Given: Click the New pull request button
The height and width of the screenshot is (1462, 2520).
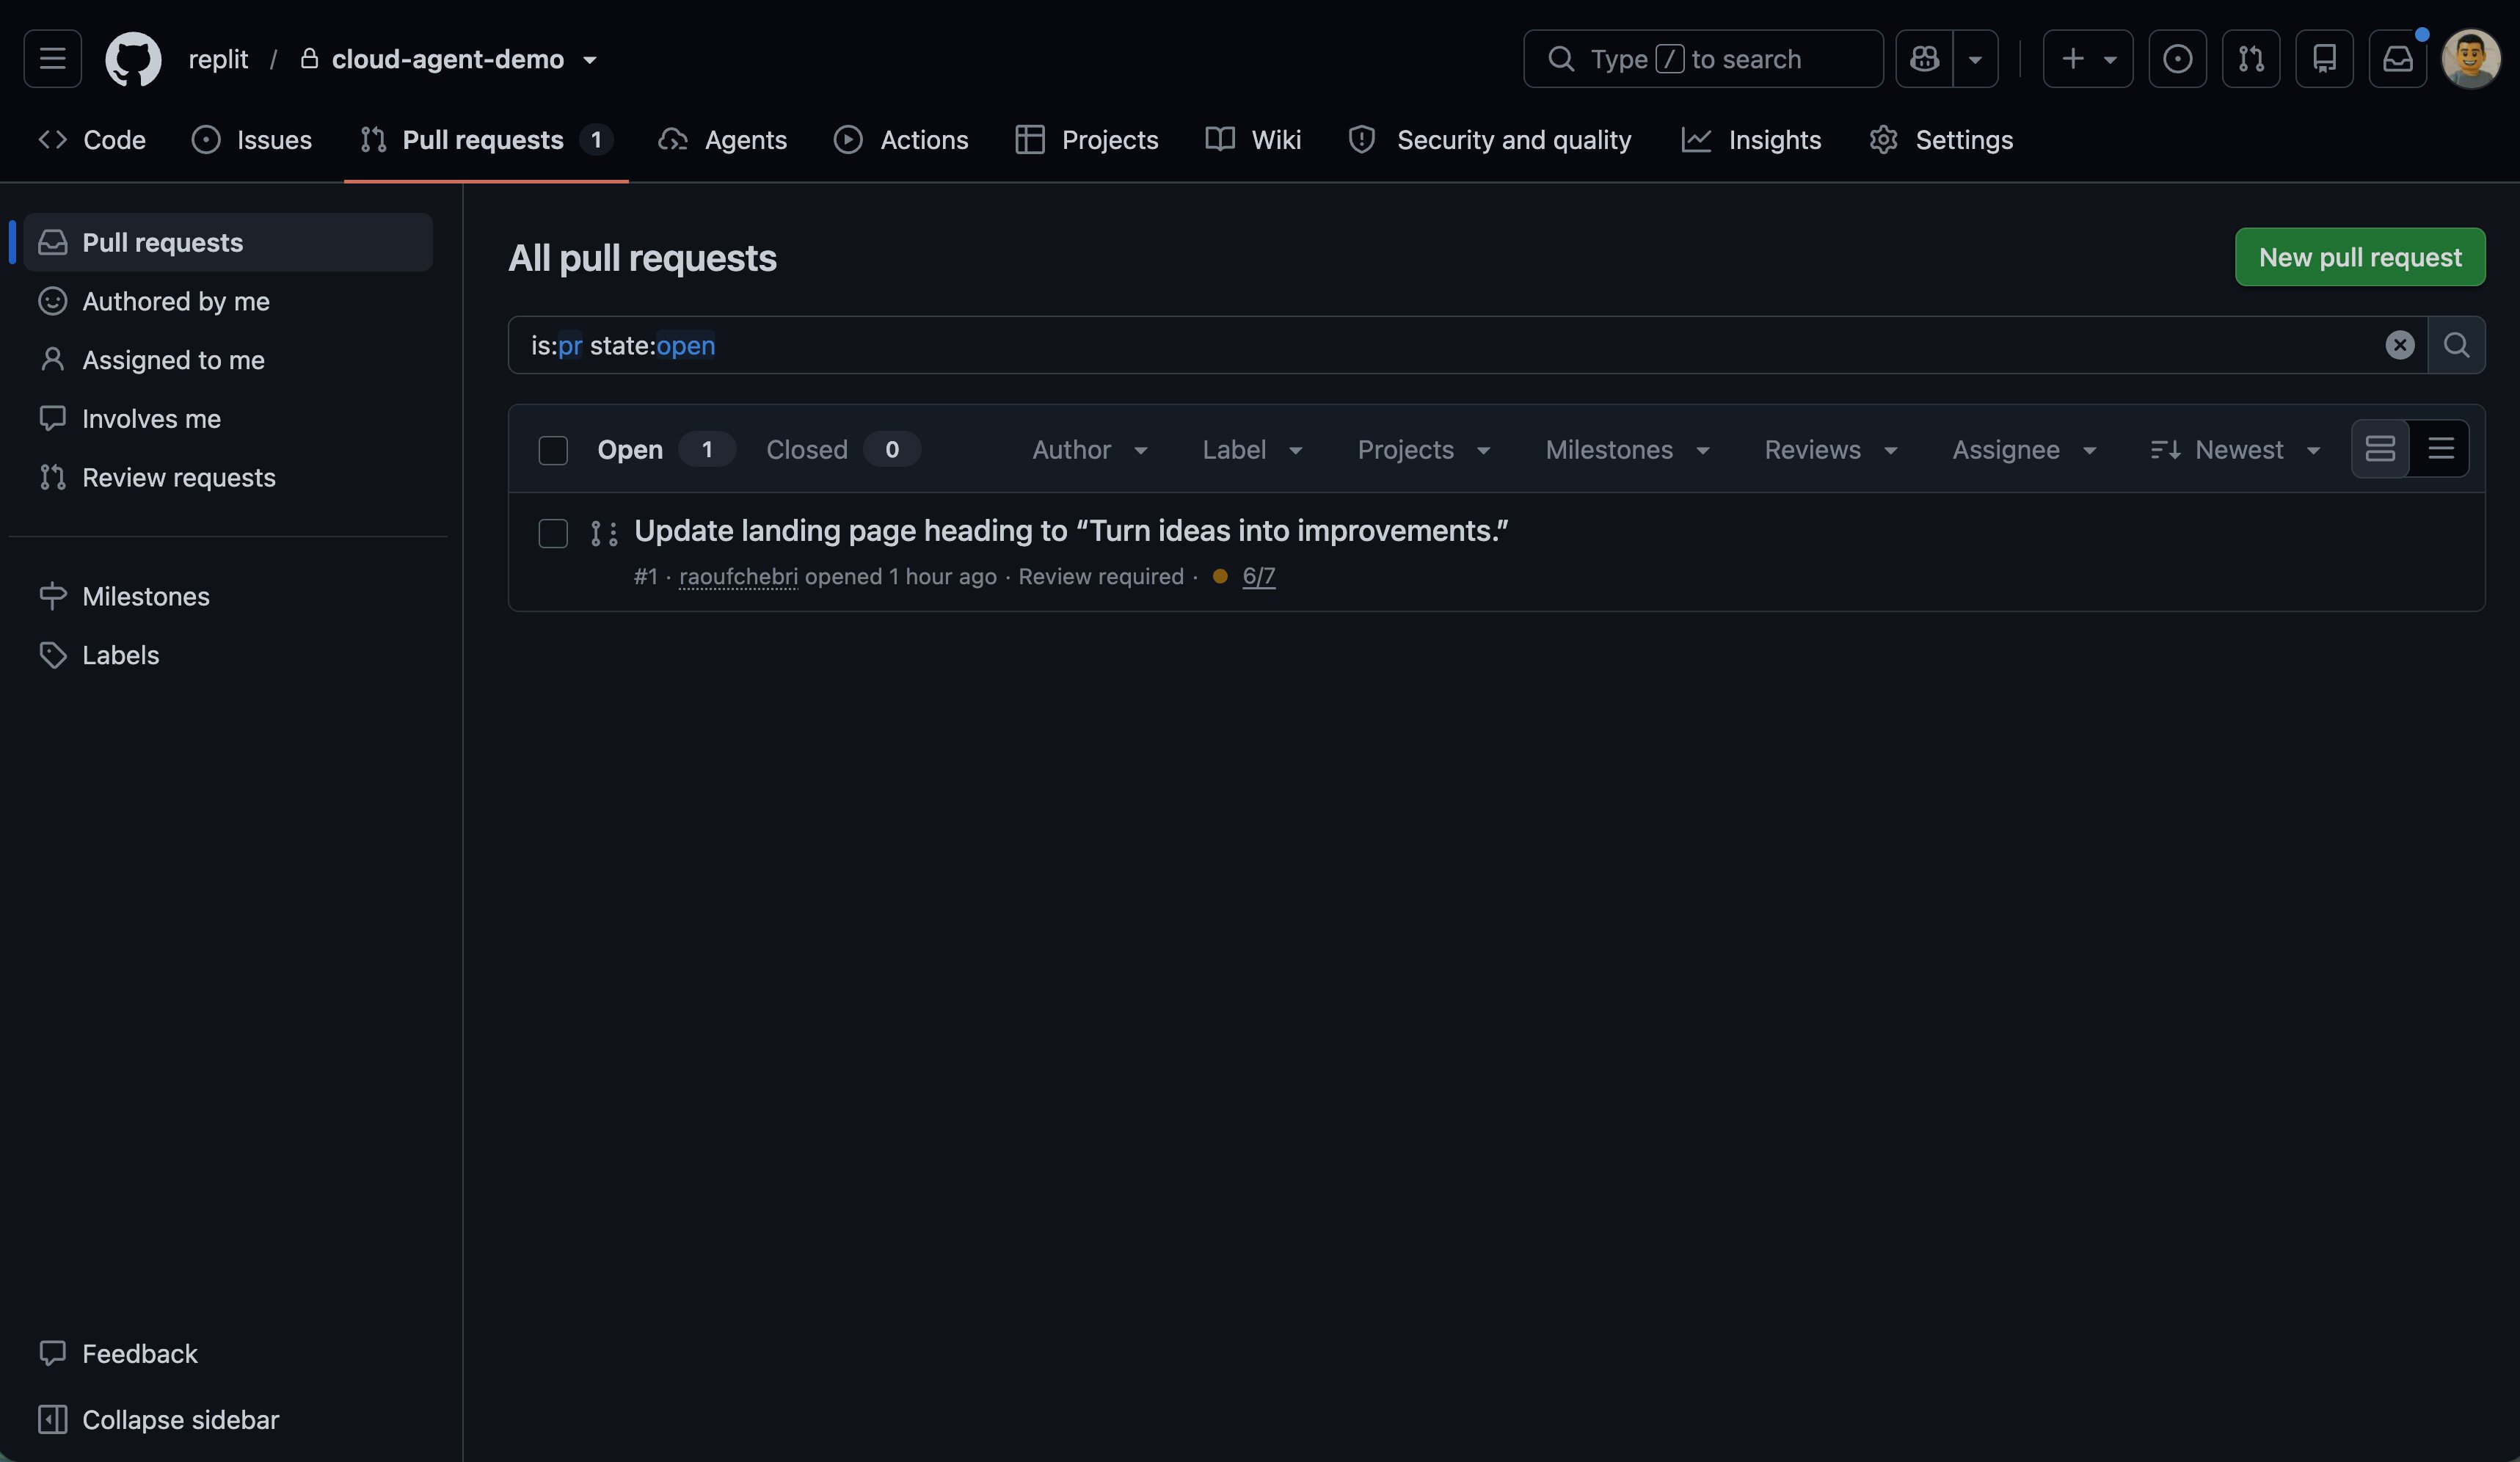Looking at the screenshot, I should pos(2360,257).
